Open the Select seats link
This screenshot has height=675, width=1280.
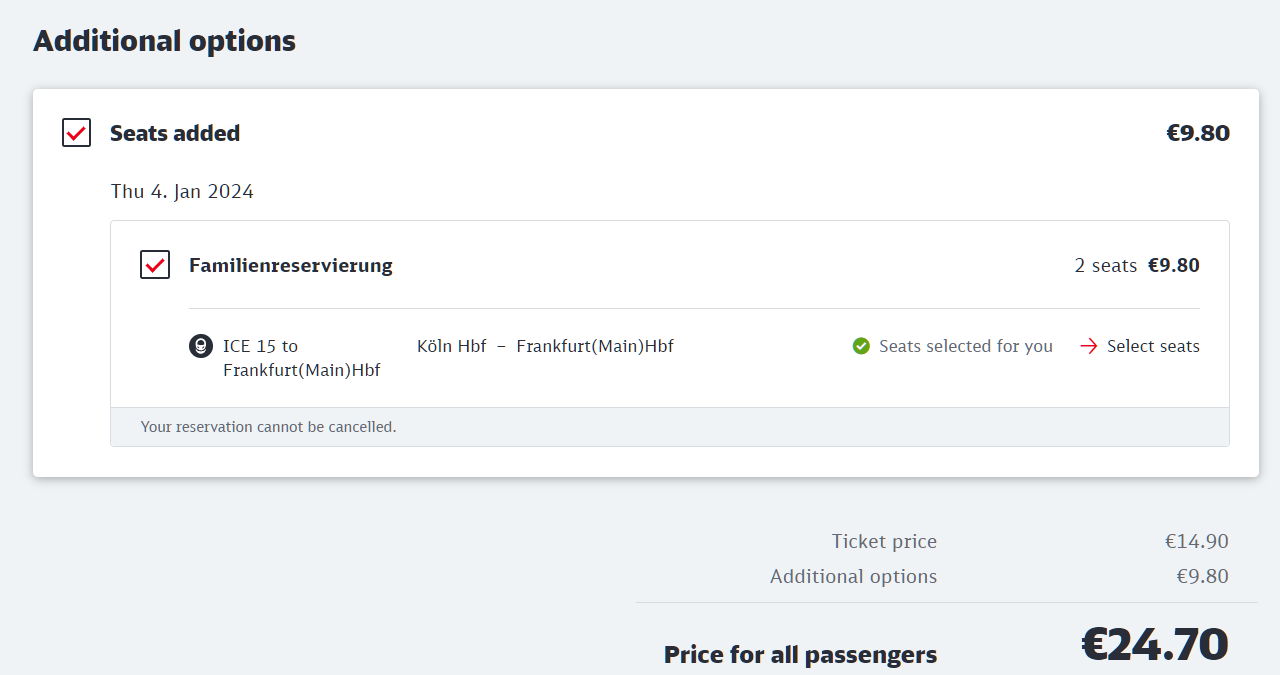click(1152, 346)
